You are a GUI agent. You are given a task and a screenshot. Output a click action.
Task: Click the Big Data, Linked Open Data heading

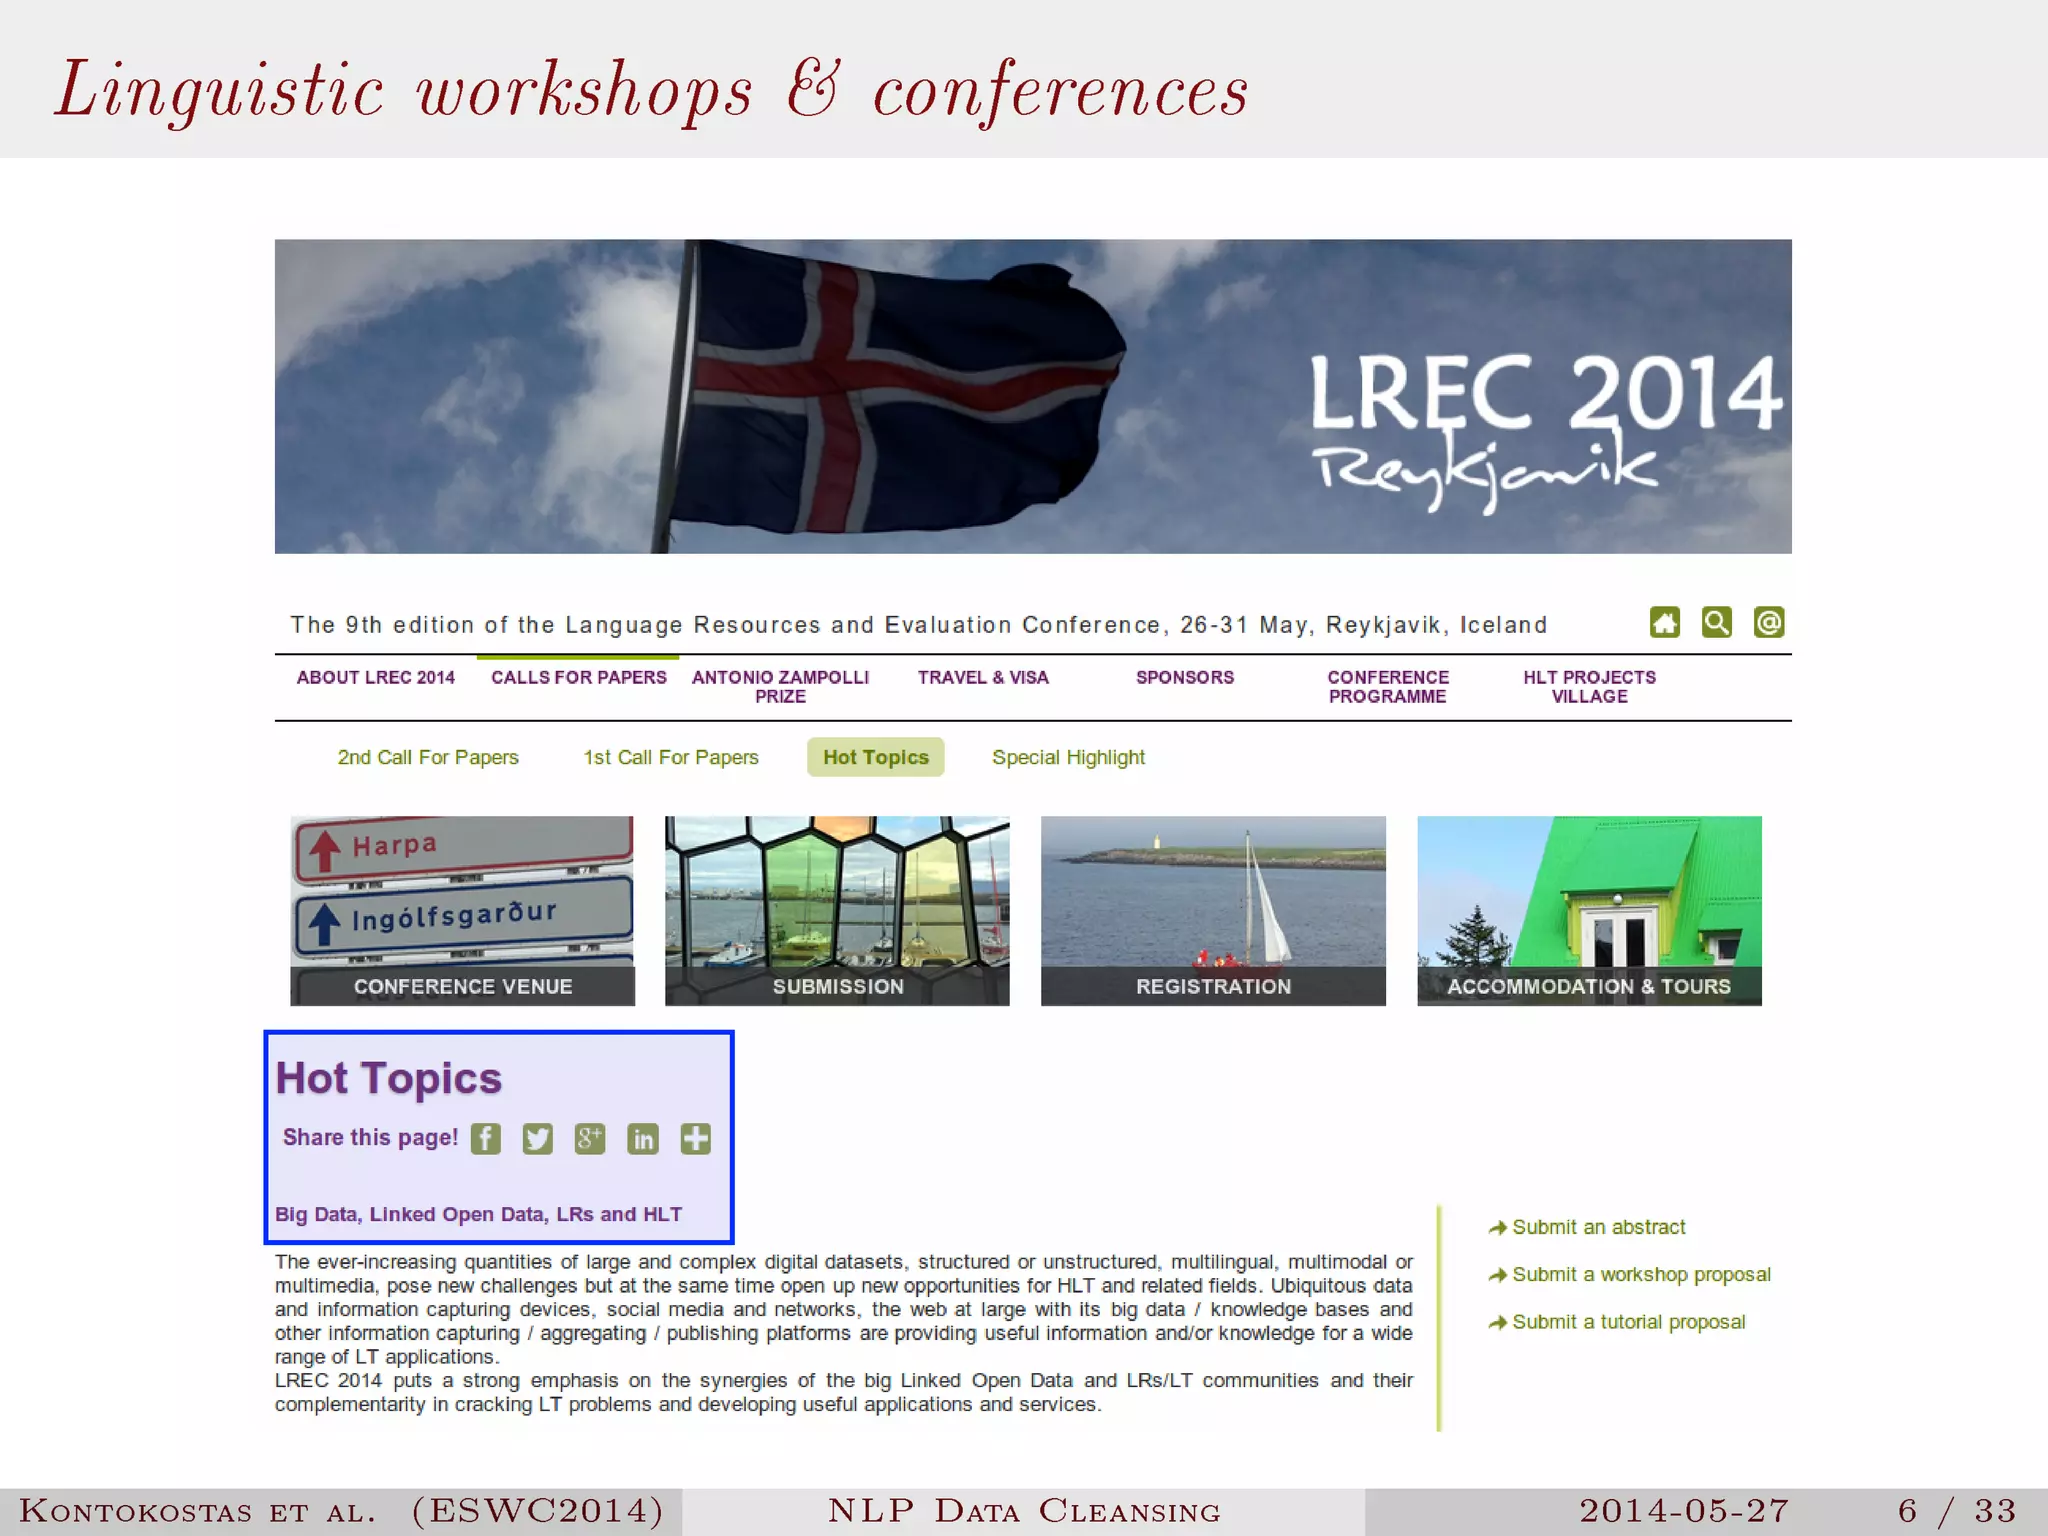(x=479, y=1215)
